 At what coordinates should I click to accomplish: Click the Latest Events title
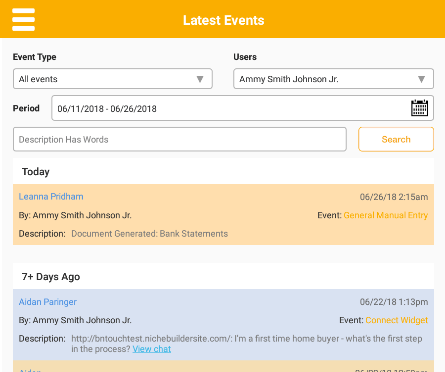tap(224, 20)
